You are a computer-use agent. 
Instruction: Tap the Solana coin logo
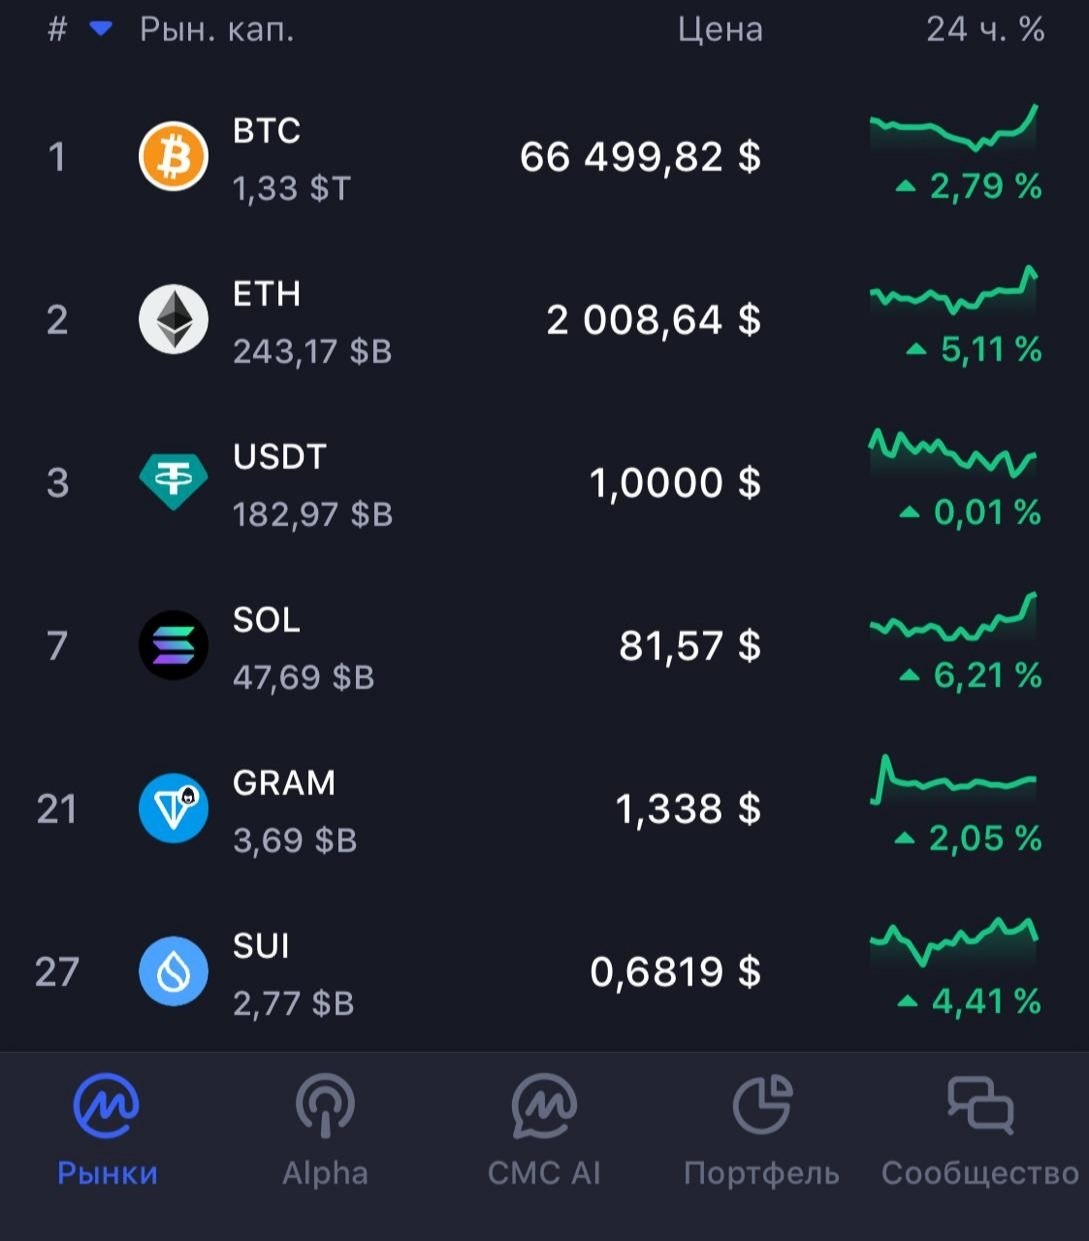pos(173,645)
